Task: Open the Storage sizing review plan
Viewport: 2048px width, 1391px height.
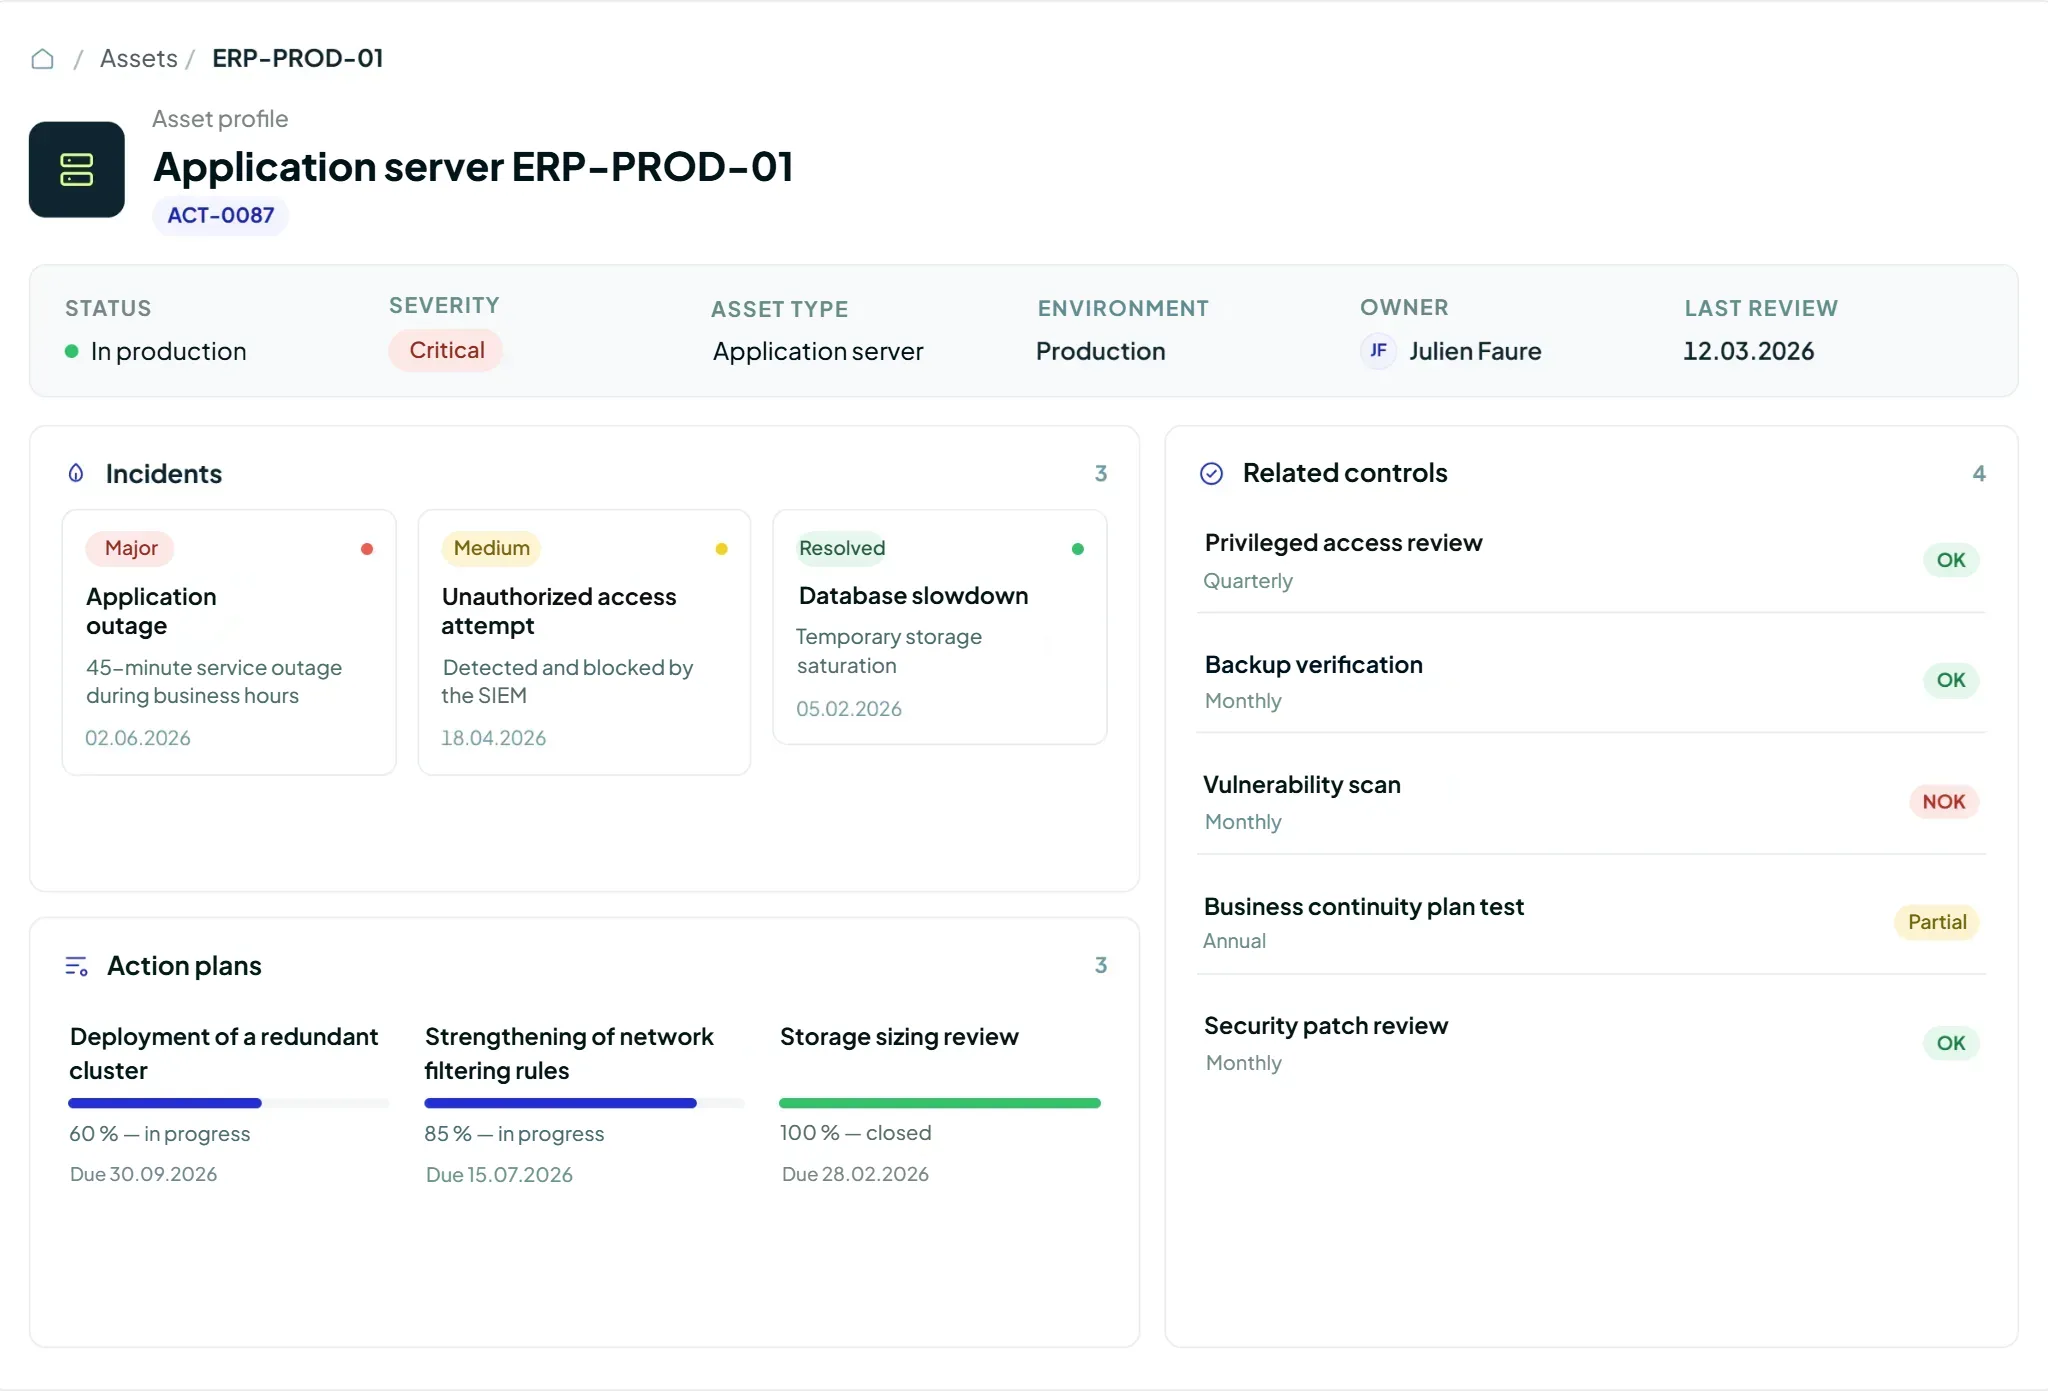Action: 899,1037
